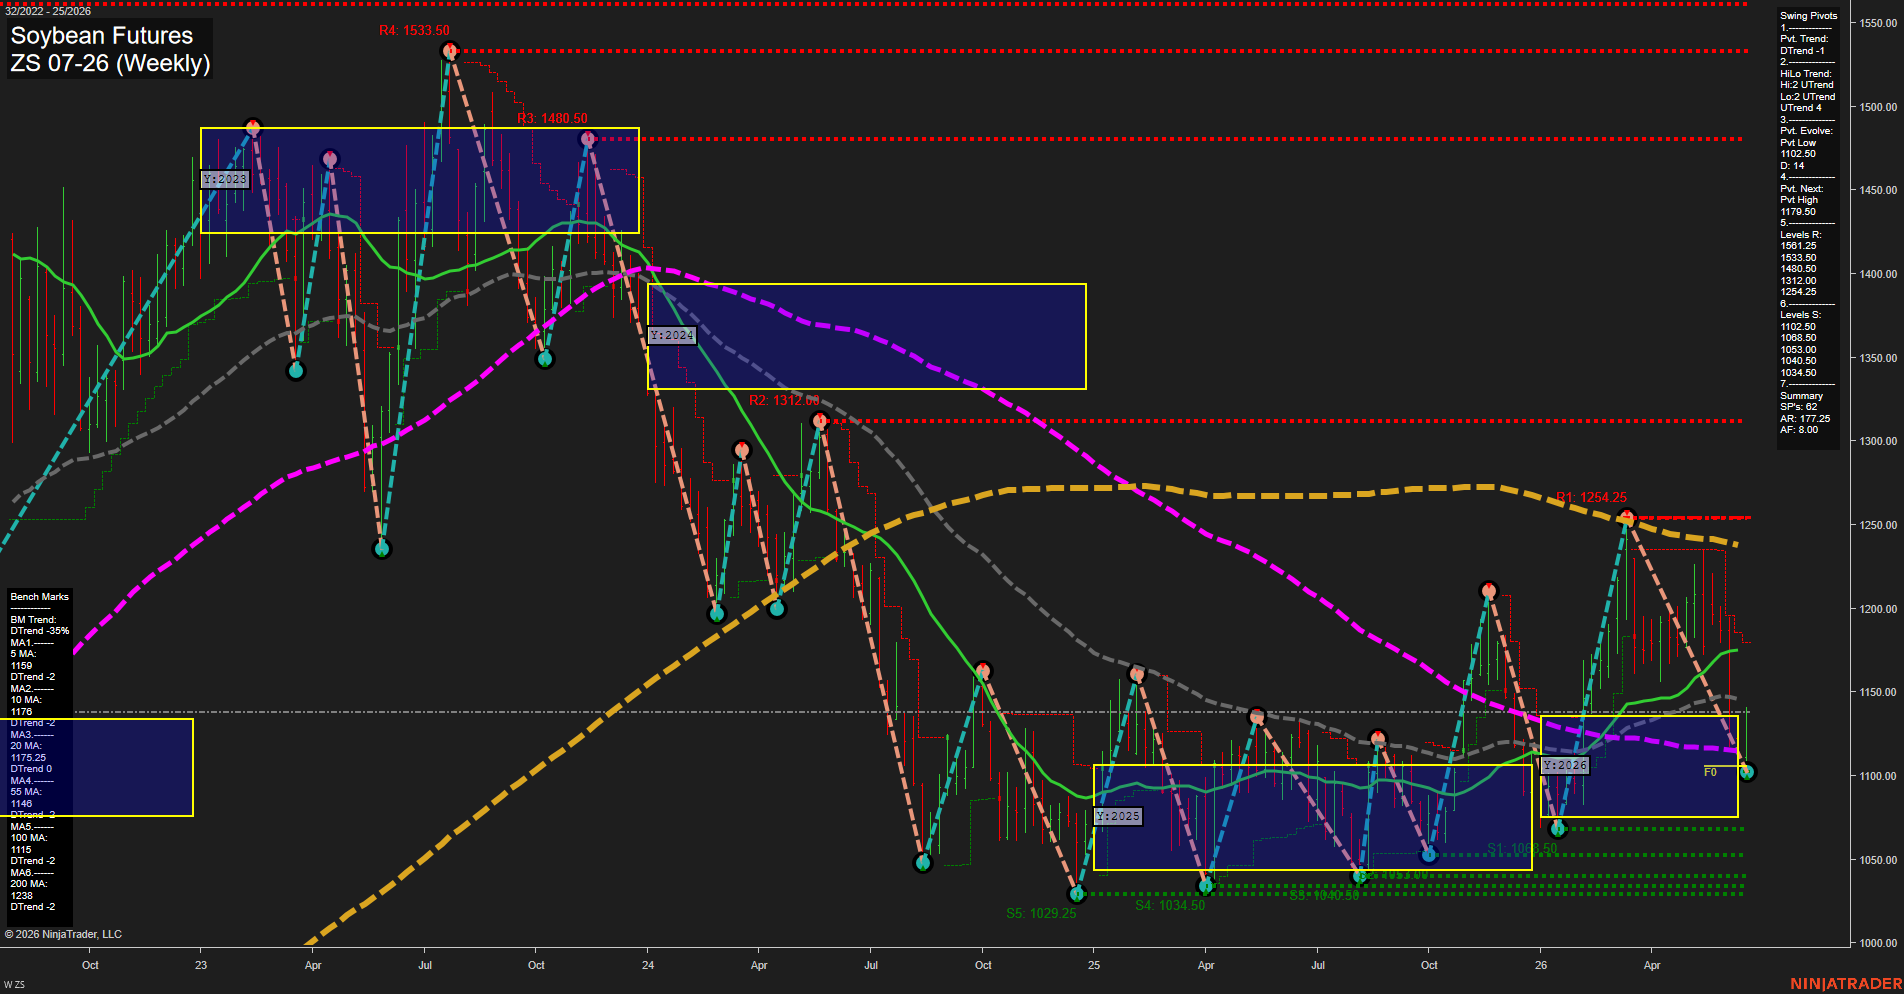Click the 32/2022 - 25/2026 date range
The width and height of the screenshot is (1904, 994).
point(48,11)
